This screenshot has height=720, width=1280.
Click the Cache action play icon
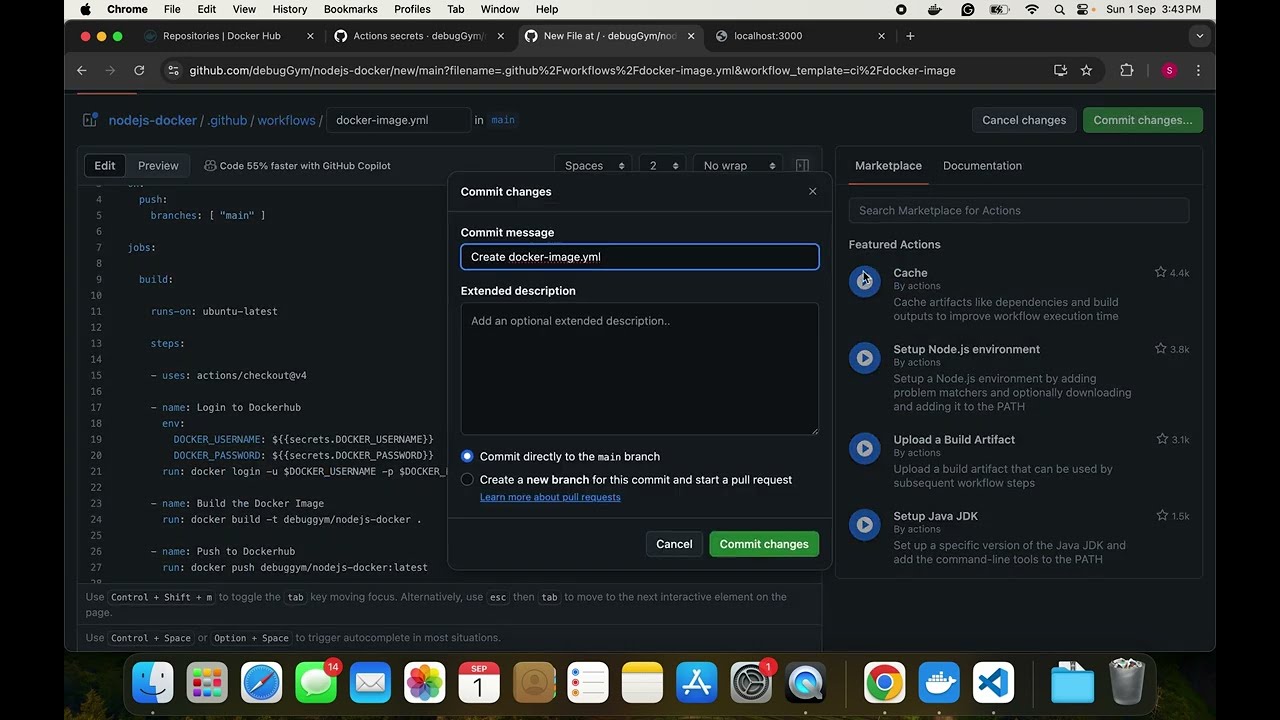click(x=865, y=281)
